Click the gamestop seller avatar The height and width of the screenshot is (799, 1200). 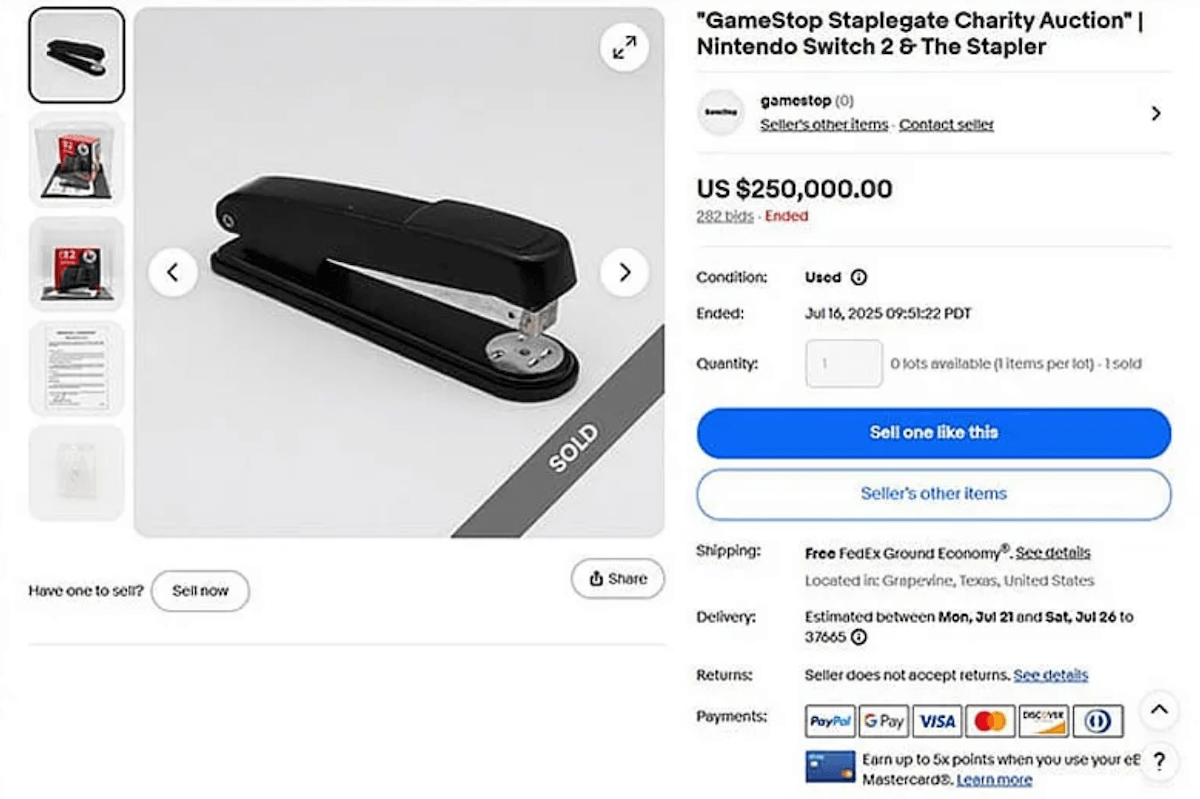720,112
